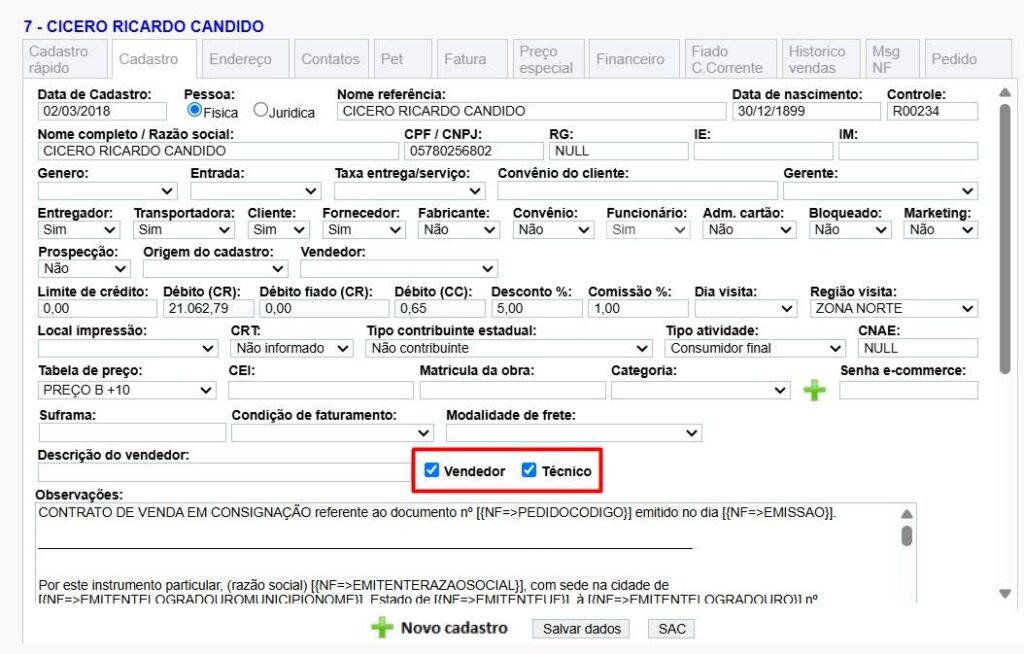The image size is (1024, 654).
Task: Click the Senha e-commerce field
Action: pos(908,391)
